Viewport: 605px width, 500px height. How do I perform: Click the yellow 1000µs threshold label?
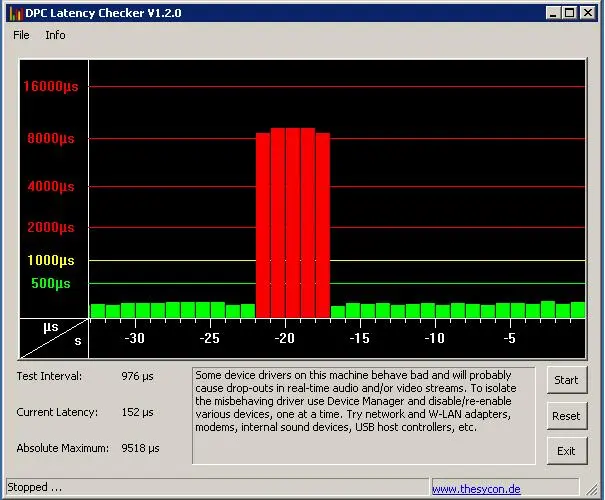tap(53, 260)
